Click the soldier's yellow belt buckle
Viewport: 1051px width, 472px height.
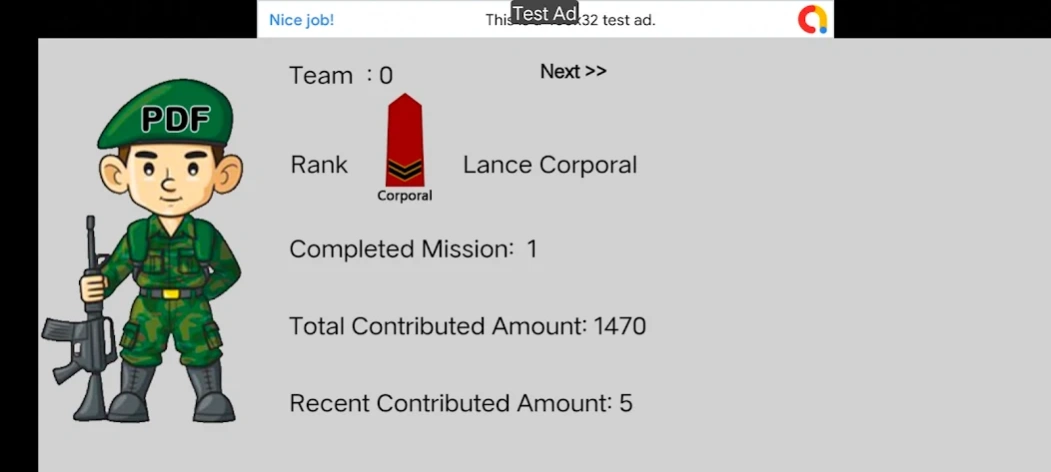click(x=171, y=294)
